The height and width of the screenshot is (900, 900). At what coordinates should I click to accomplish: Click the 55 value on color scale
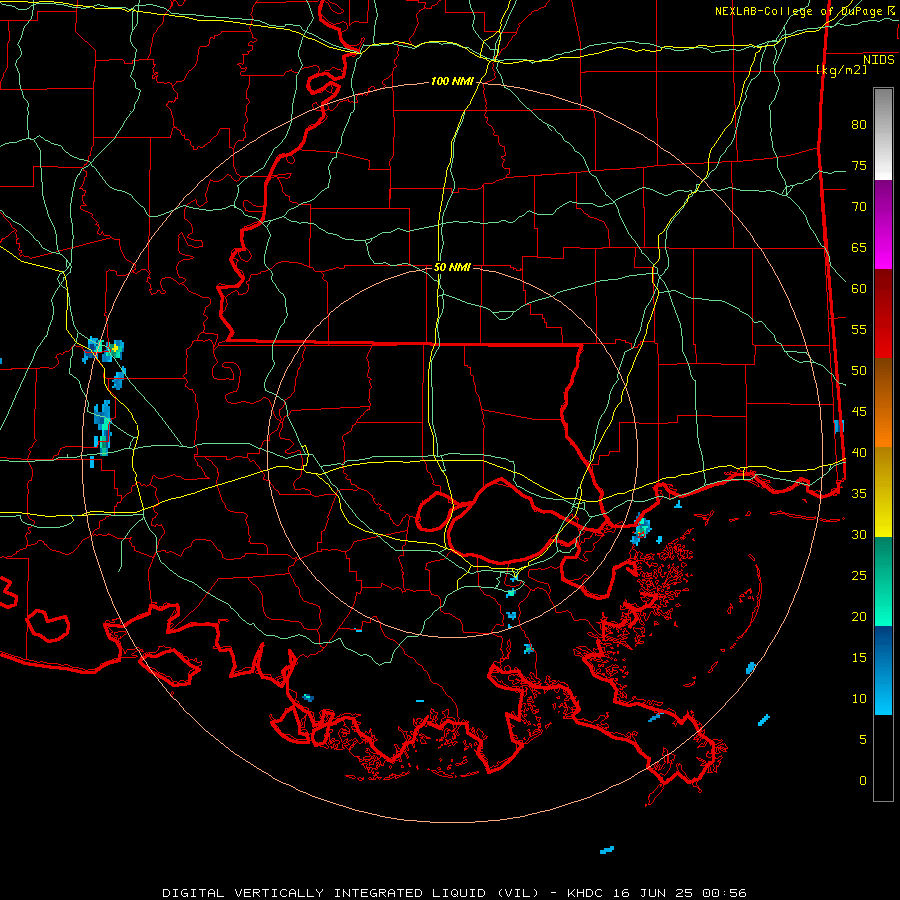[x=859, y=329]
